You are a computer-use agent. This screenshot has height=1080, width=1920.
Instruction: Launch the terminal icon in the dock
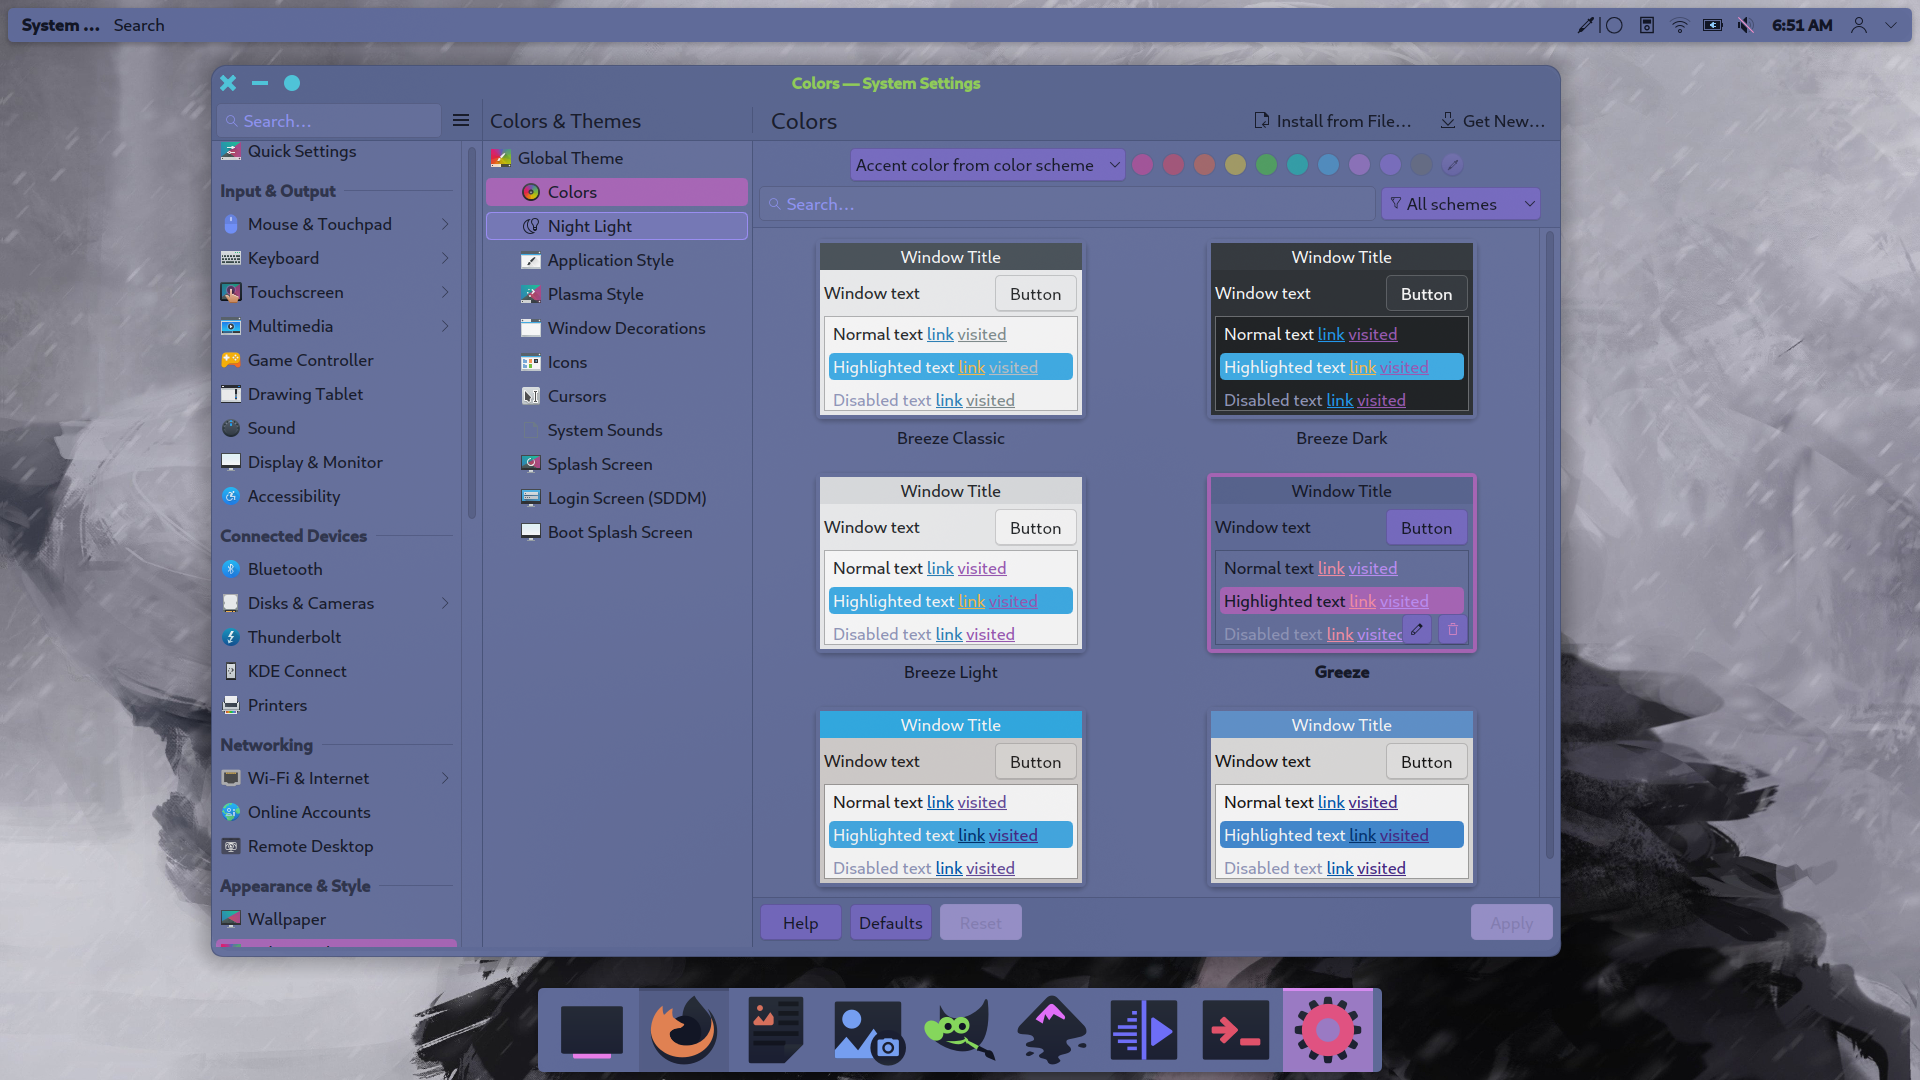tap(1235, 1030)
